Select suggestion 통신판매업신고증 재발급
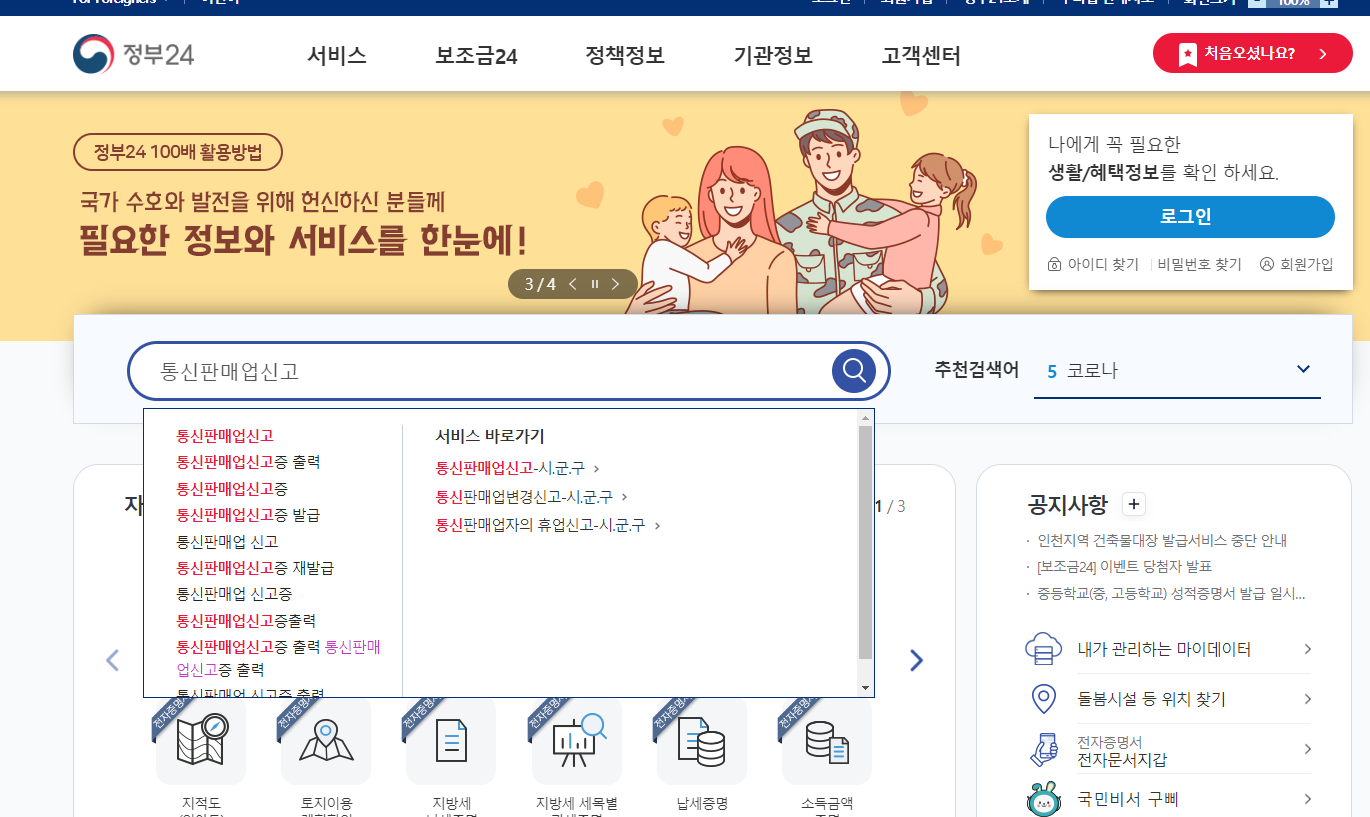Screen dimensions: 1370x817 (255, 568)
